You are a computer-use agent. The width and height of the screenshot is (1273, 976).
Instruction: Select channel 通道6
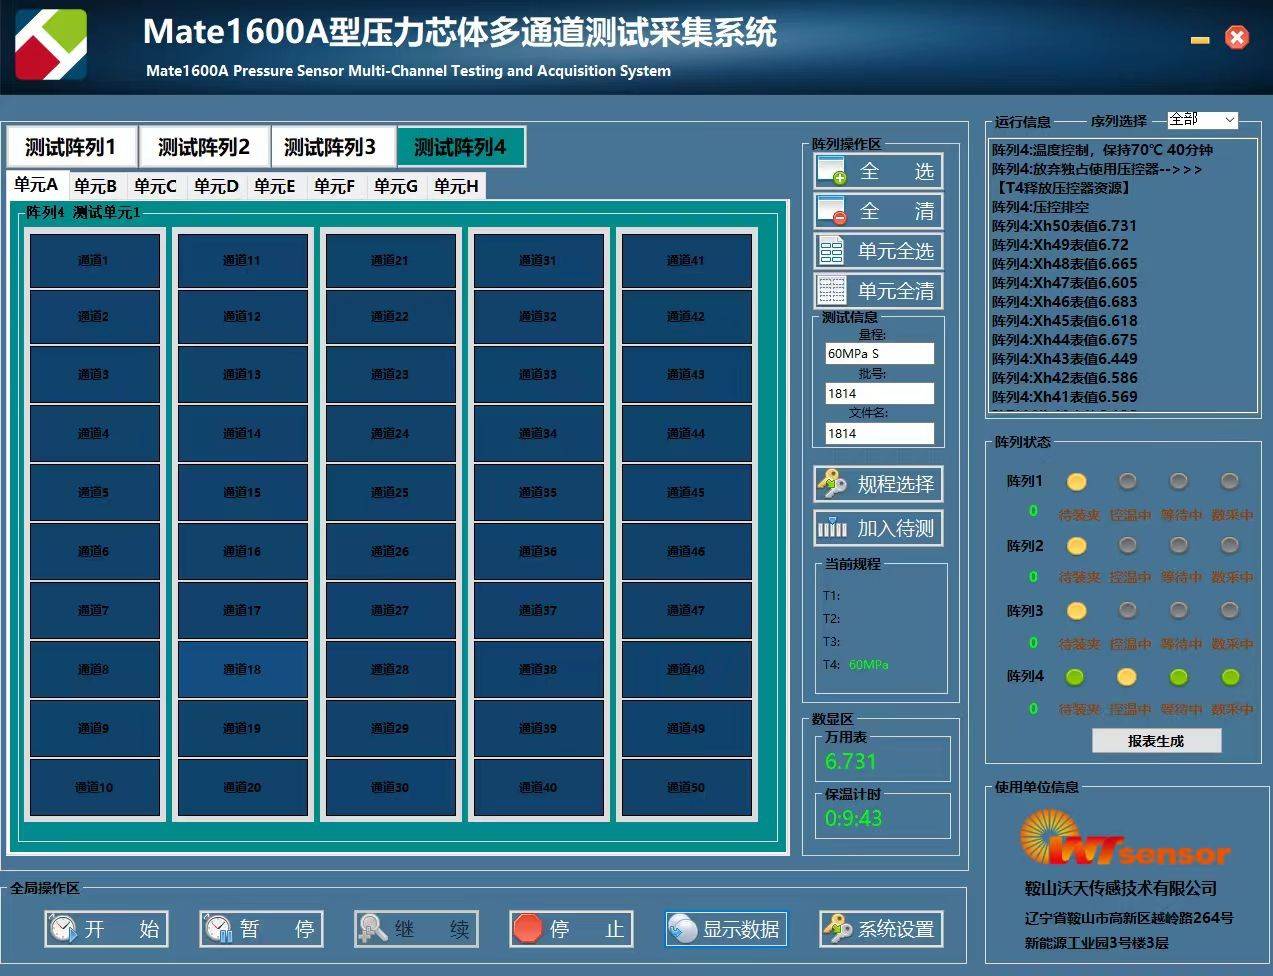tap(94, 551)
